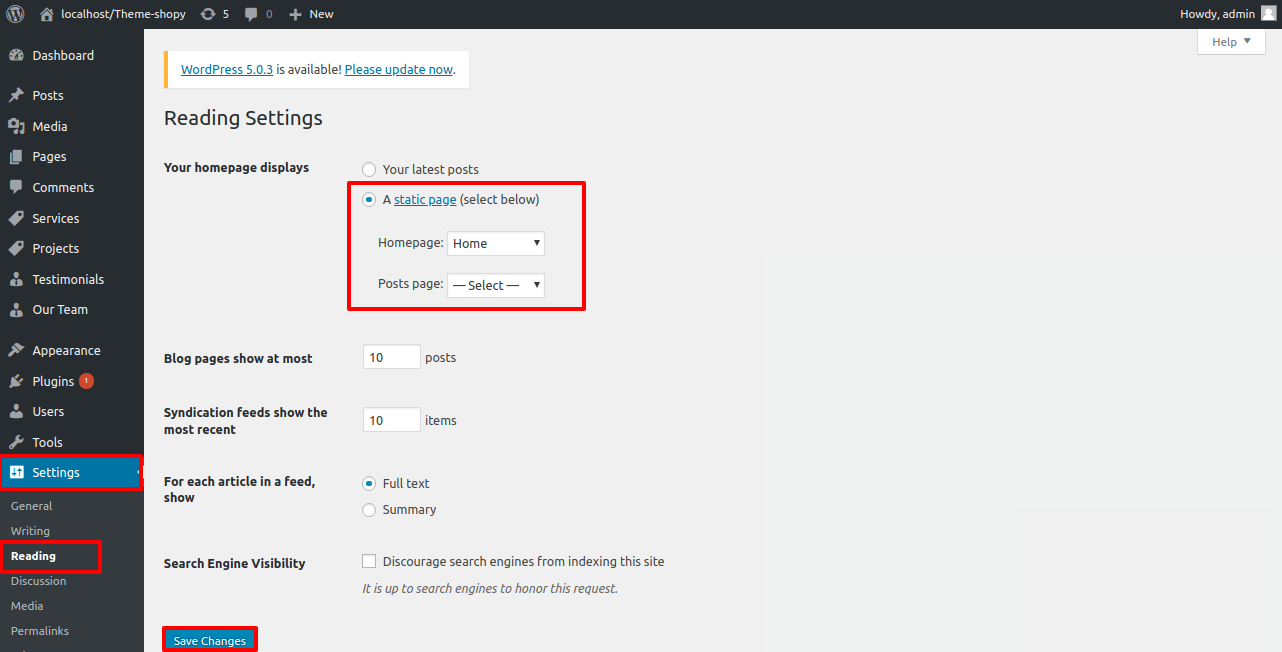Enable Discourage search engines checkbox

370,562
